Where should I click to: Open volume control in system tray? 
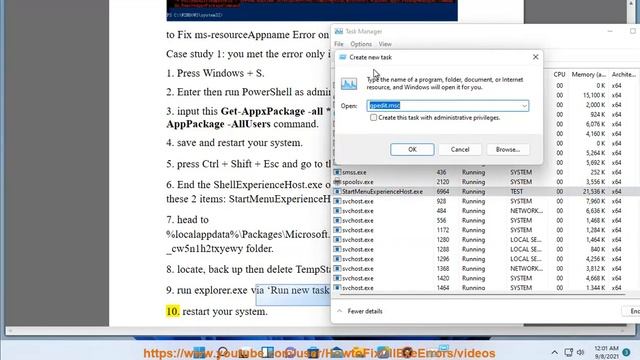(x=580, y=352)
